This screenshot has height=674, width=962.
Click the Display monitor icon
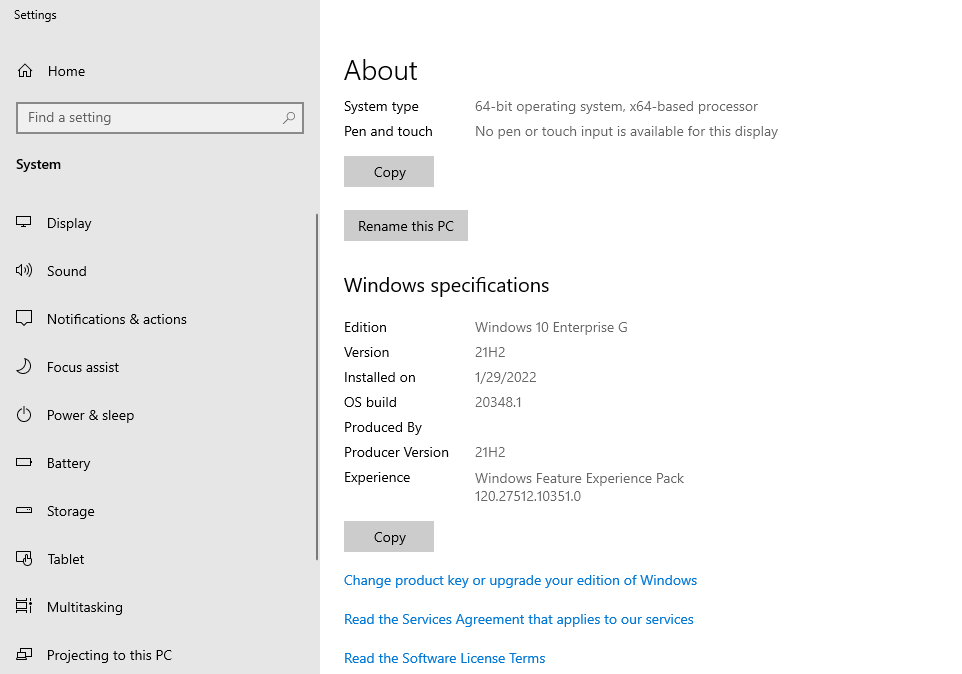click(24, 223)
